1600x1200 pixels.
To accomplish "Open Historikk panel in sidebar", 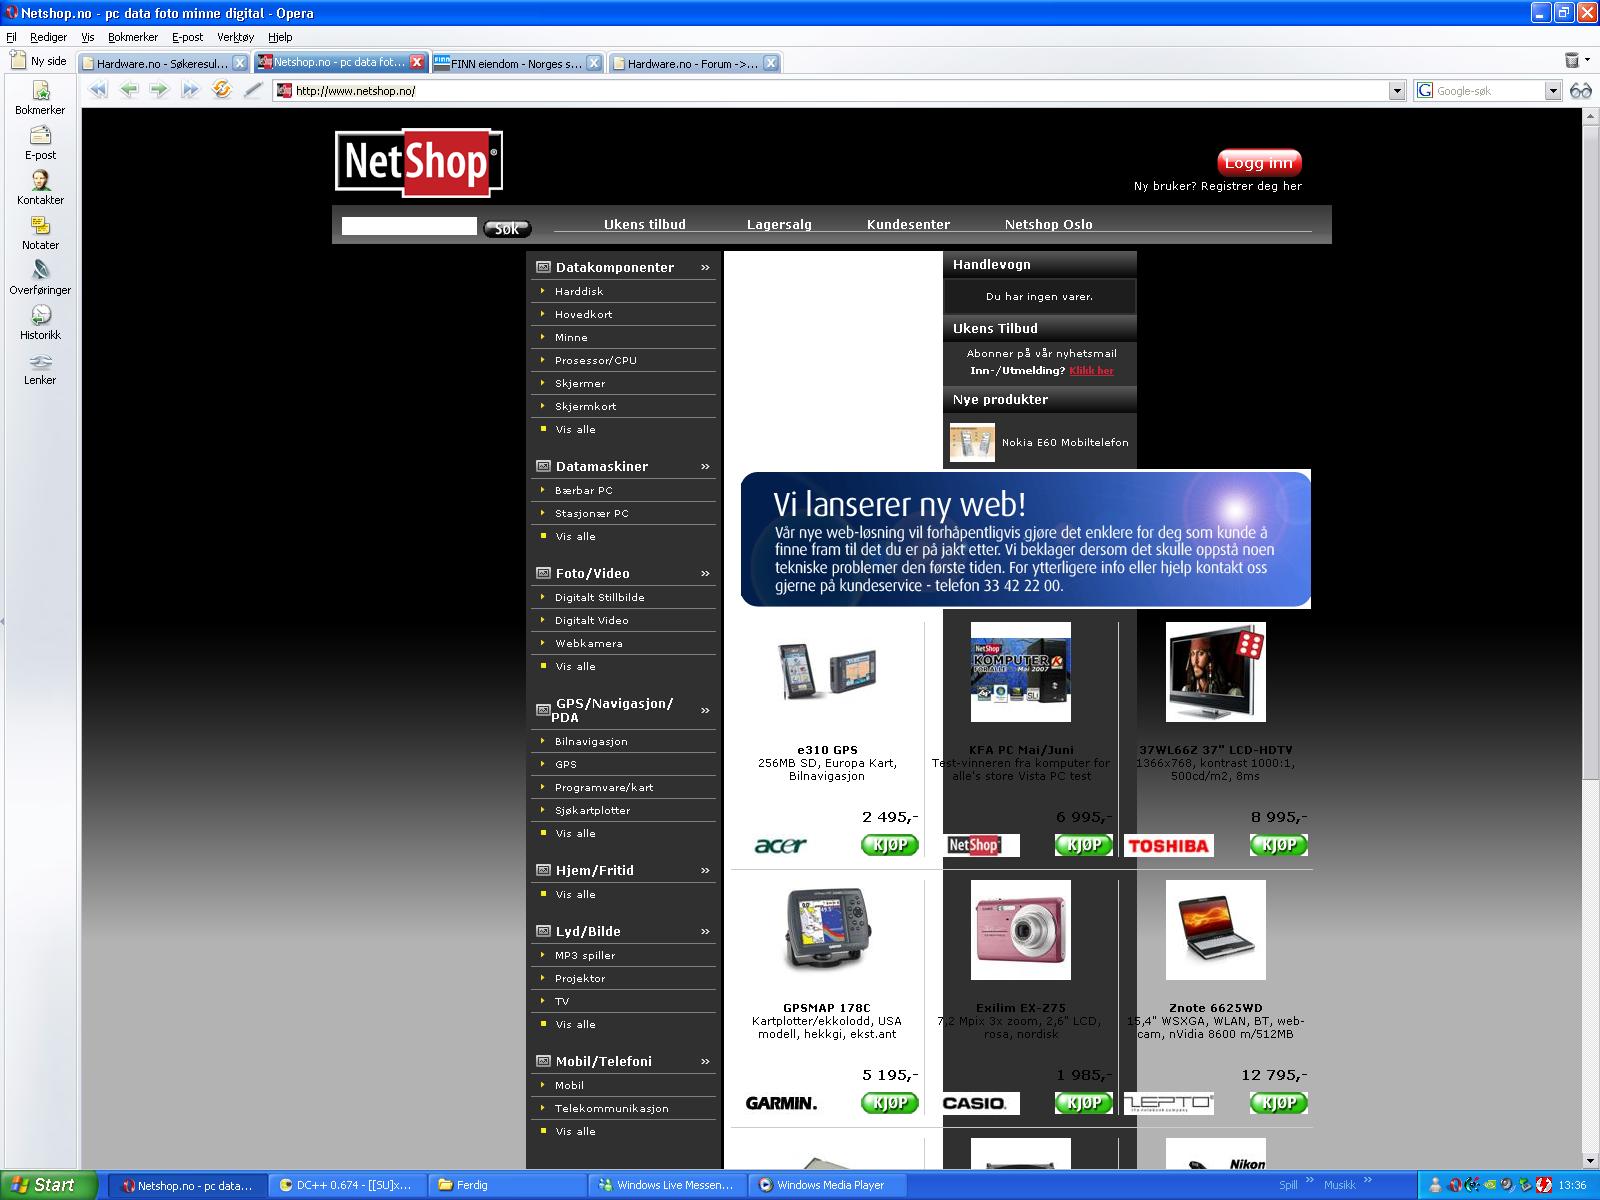I will [x=40, y=323].
